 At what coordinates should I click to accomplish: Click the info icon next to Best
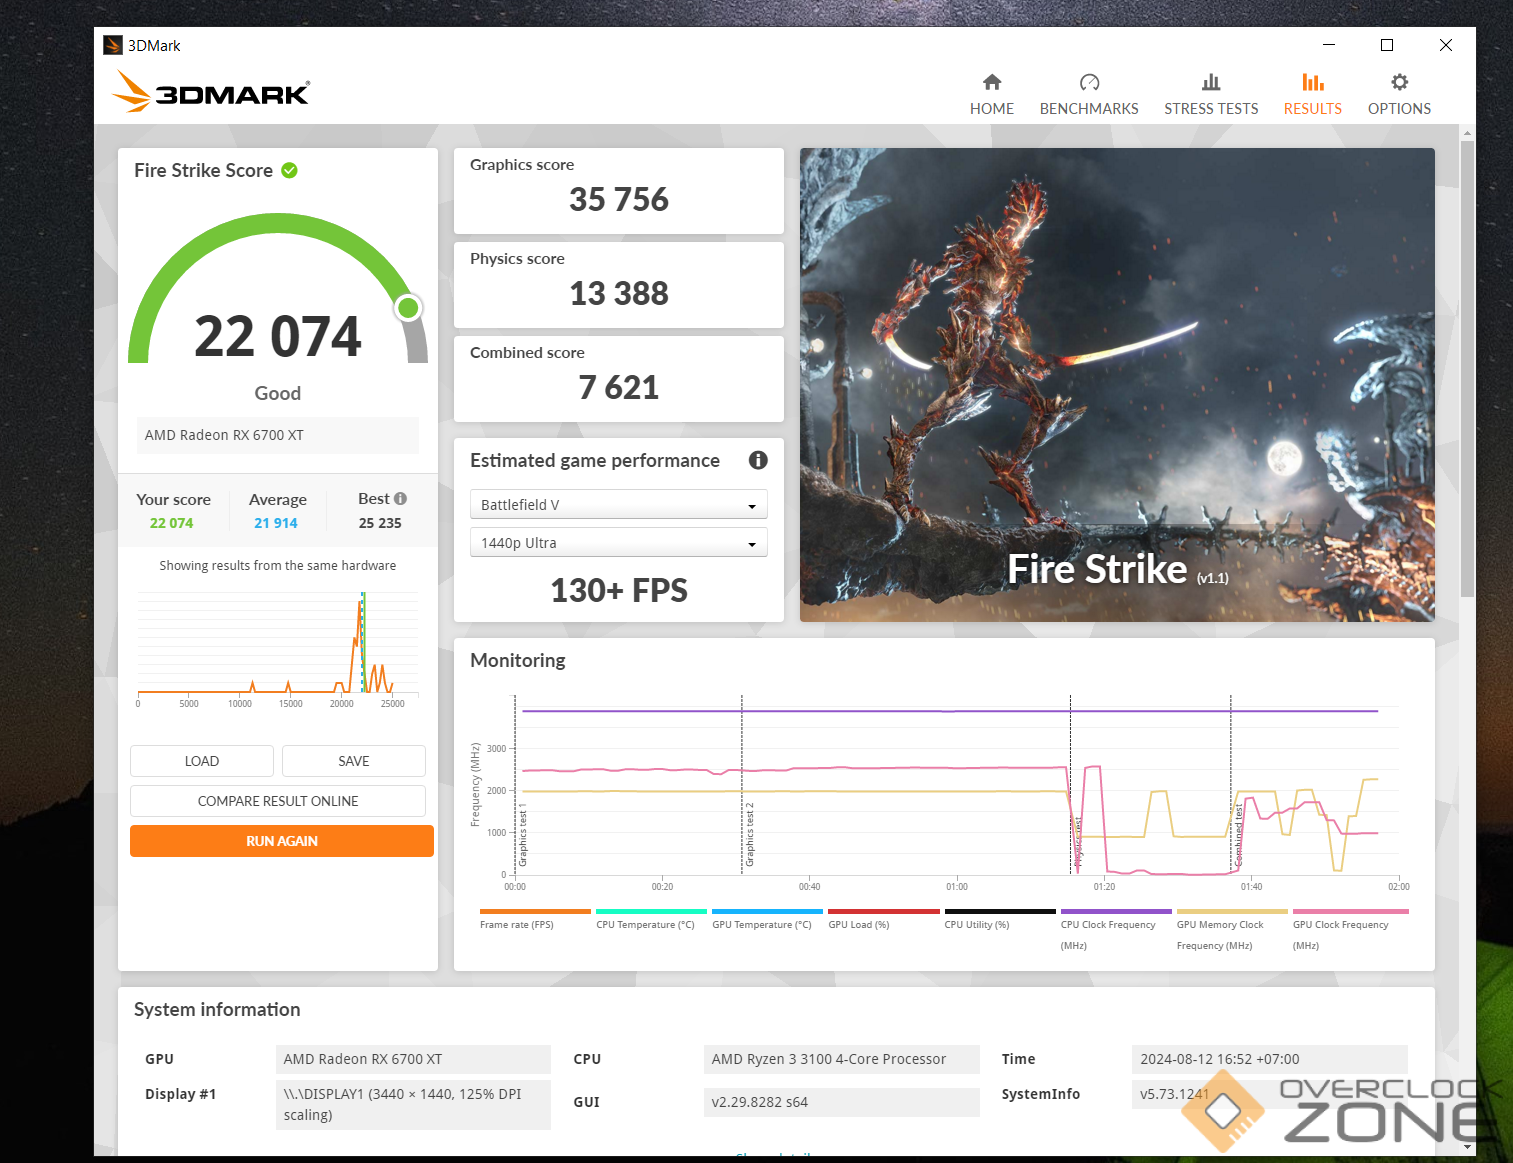400,498
